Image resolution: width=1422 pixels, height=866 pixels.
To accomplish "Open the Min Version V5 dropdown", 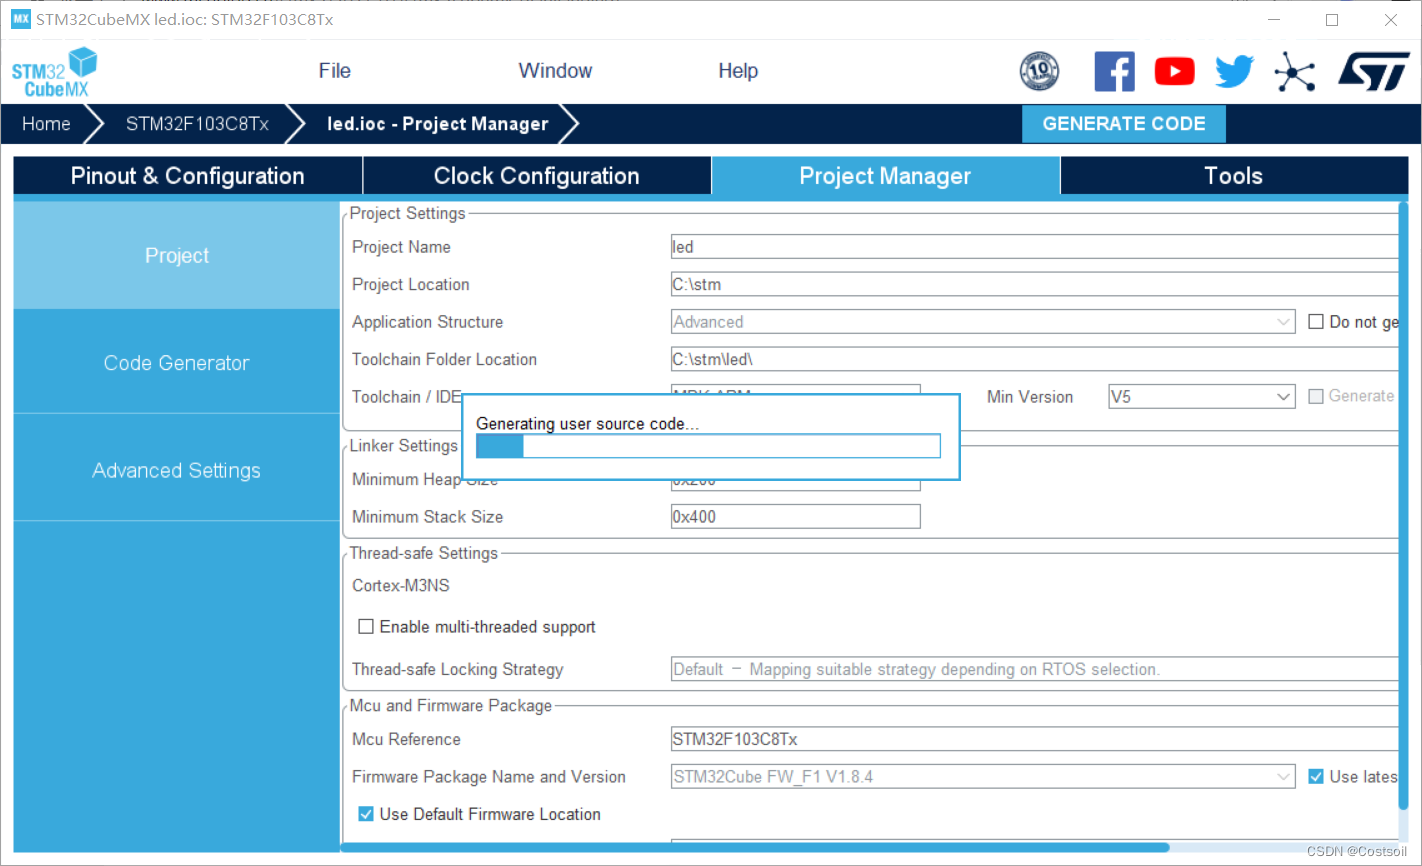I will click(1202, 397).
